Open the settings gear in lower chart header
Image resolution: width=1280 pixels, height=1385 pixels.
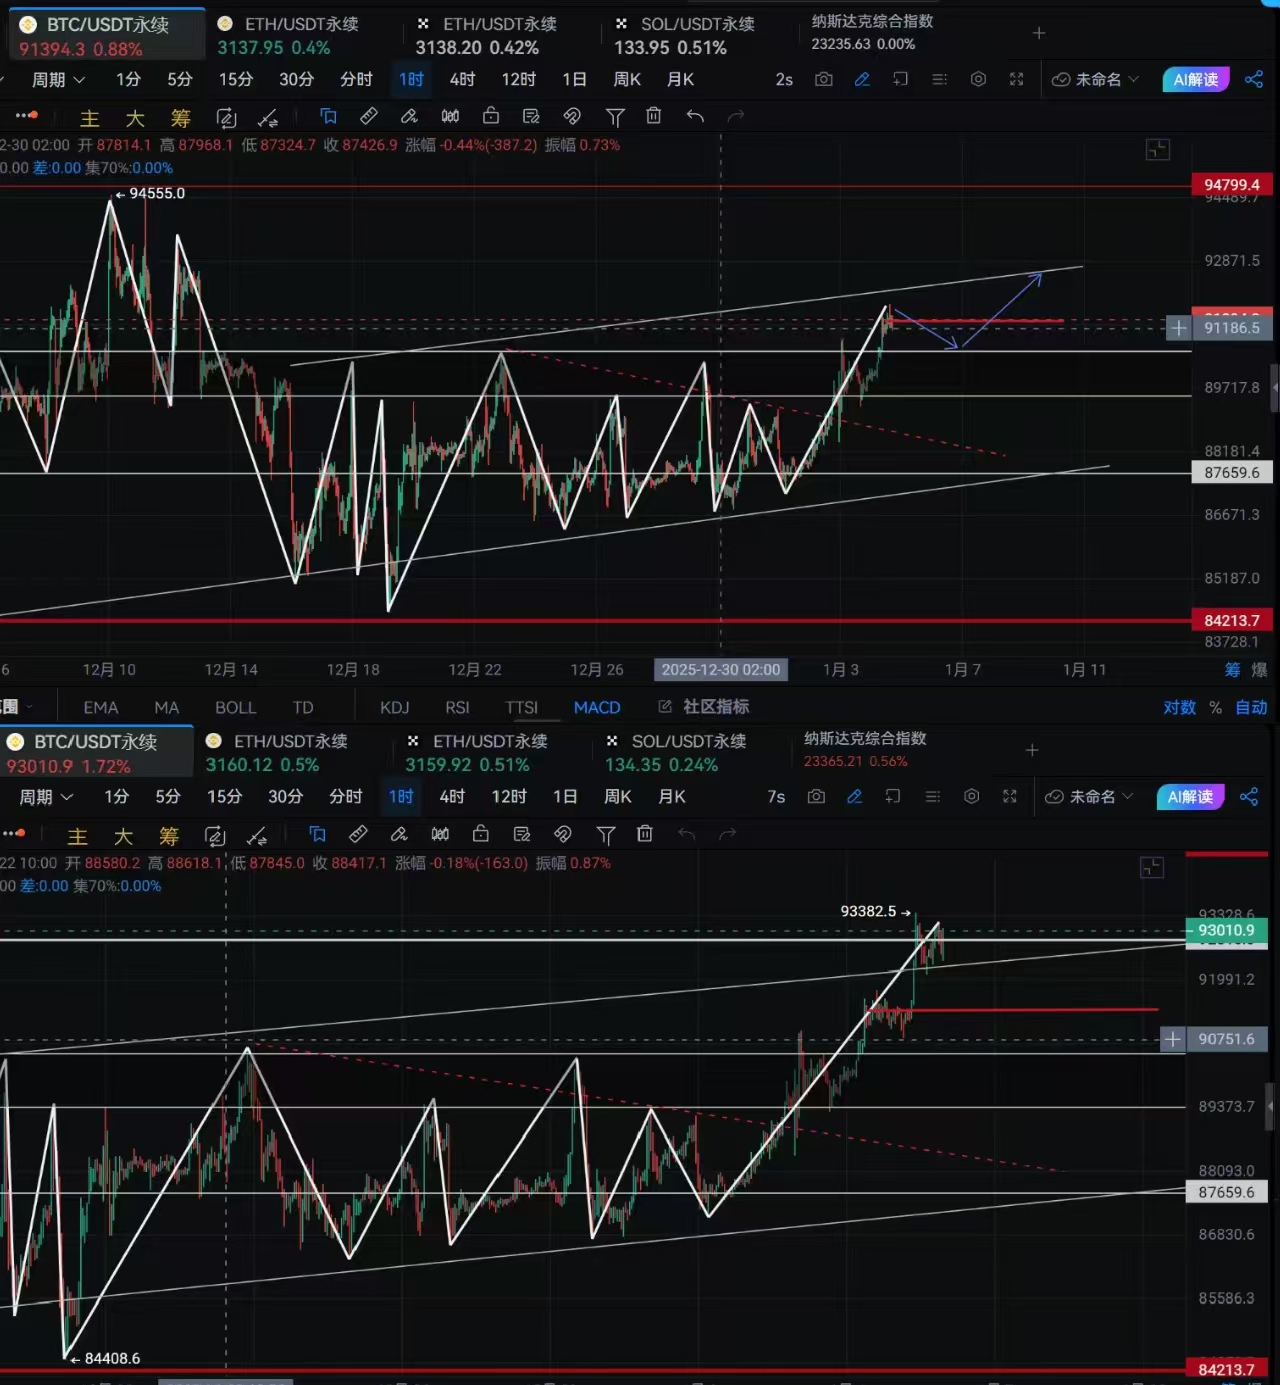tap(971, 796)
